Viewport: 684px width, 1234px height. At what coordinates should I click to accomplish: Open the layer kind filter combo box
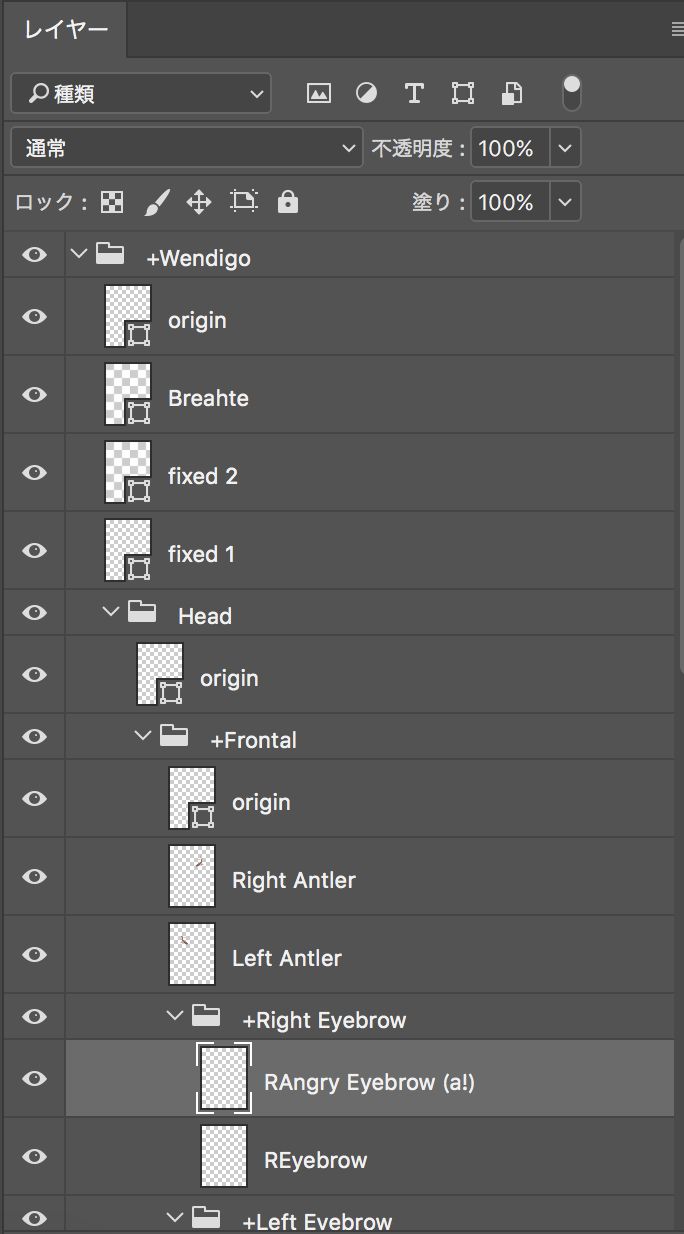pos(140,93)
